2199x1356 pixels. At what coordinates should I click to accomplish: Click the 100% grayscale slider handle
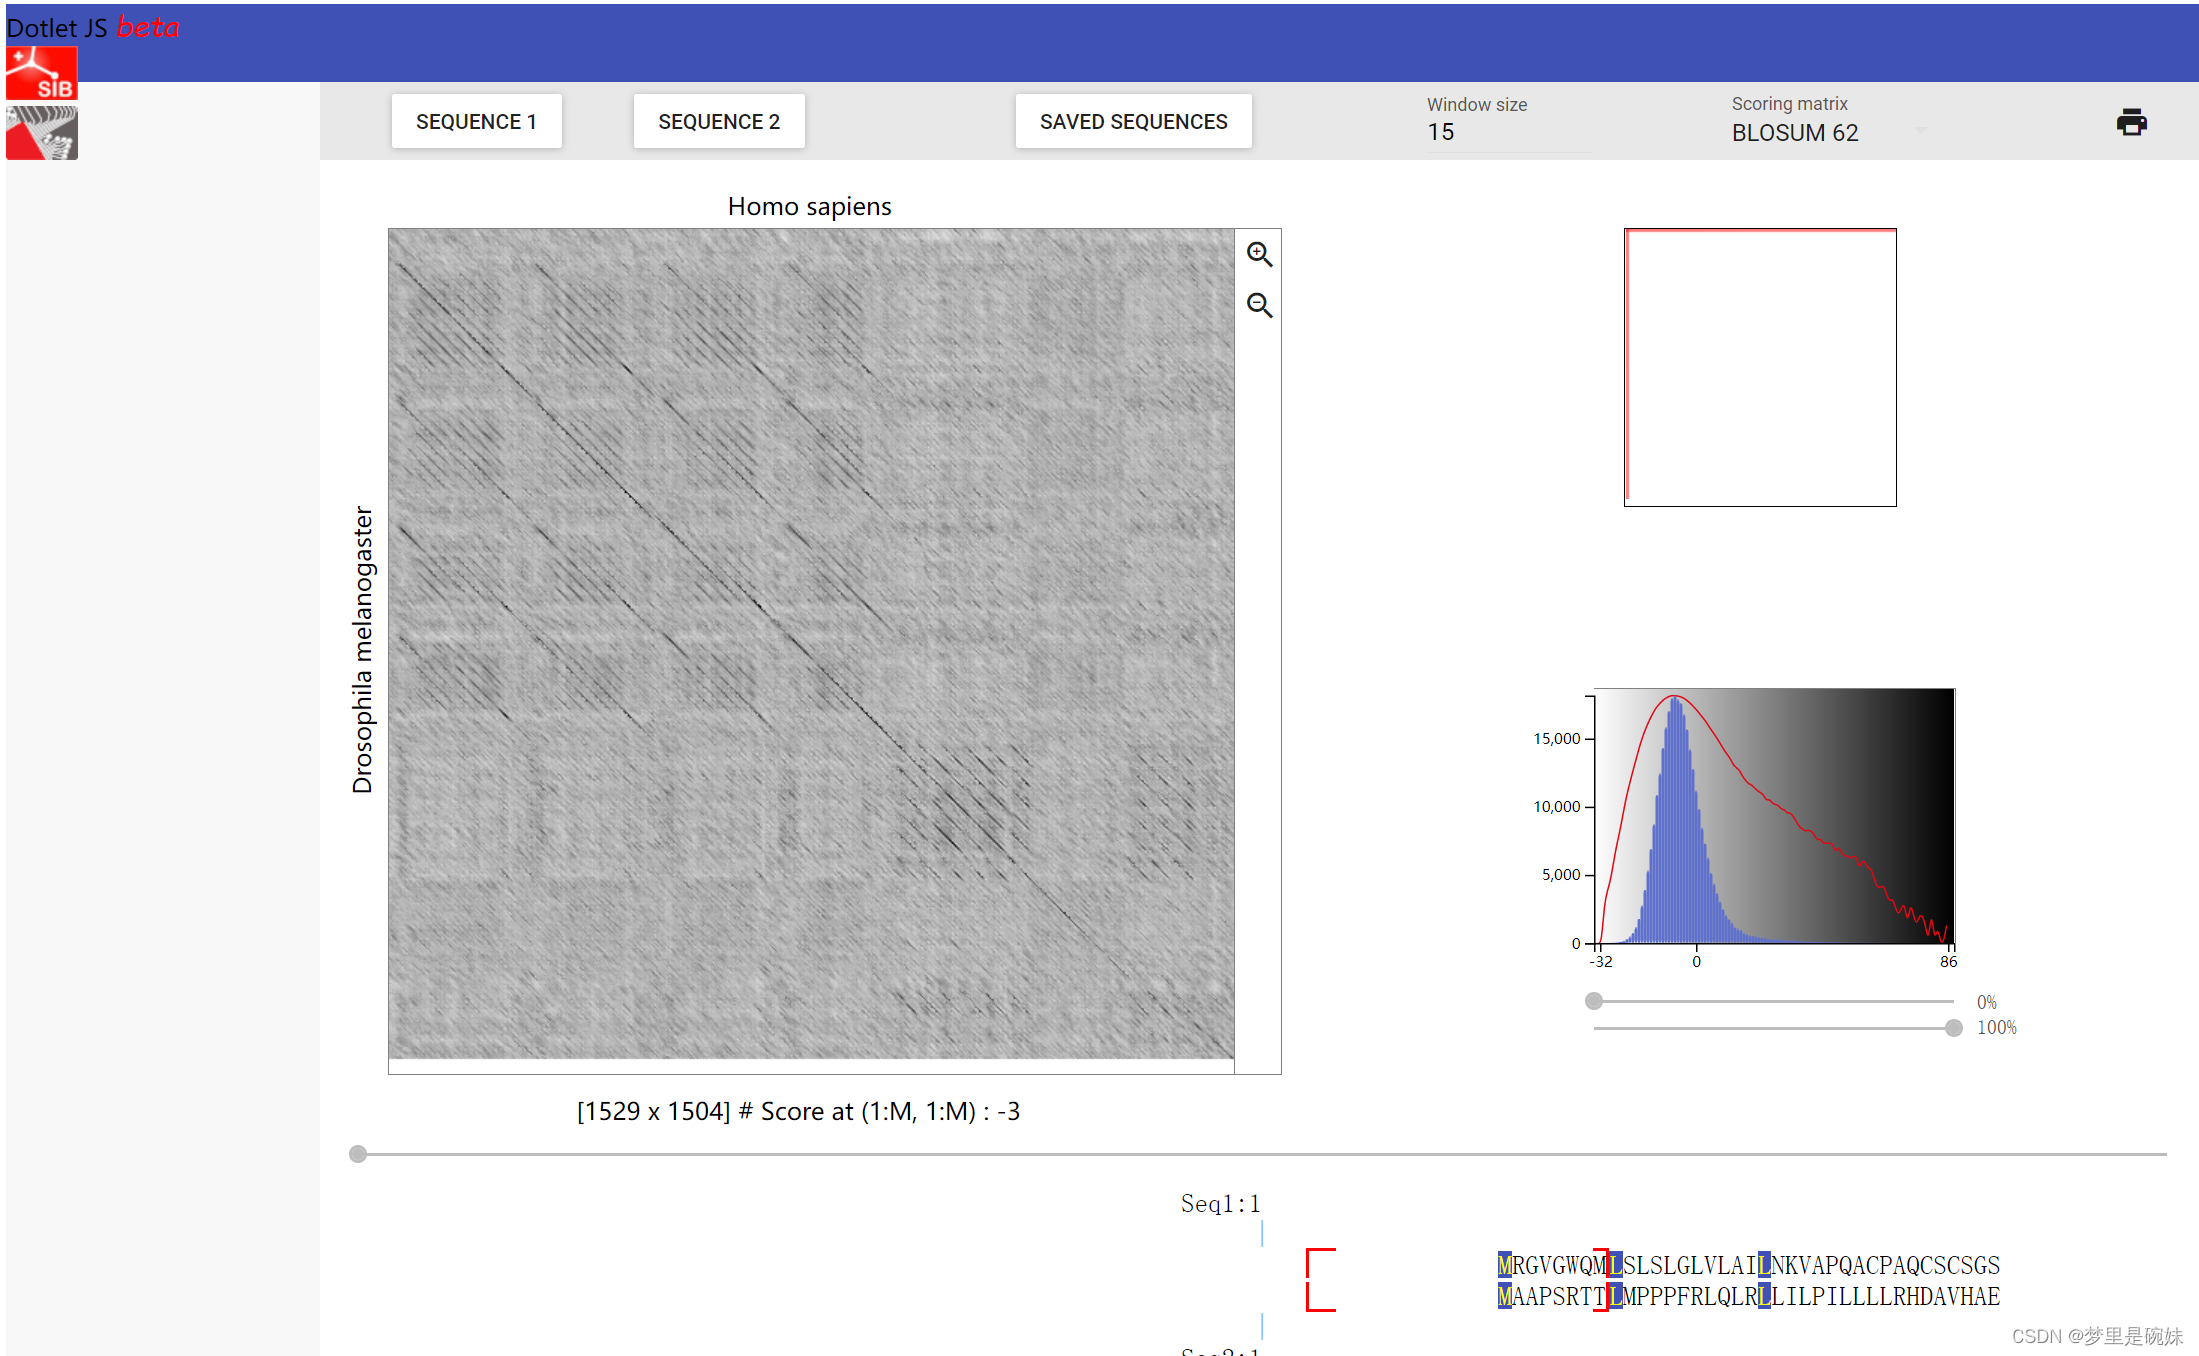coord(1953,1028)
